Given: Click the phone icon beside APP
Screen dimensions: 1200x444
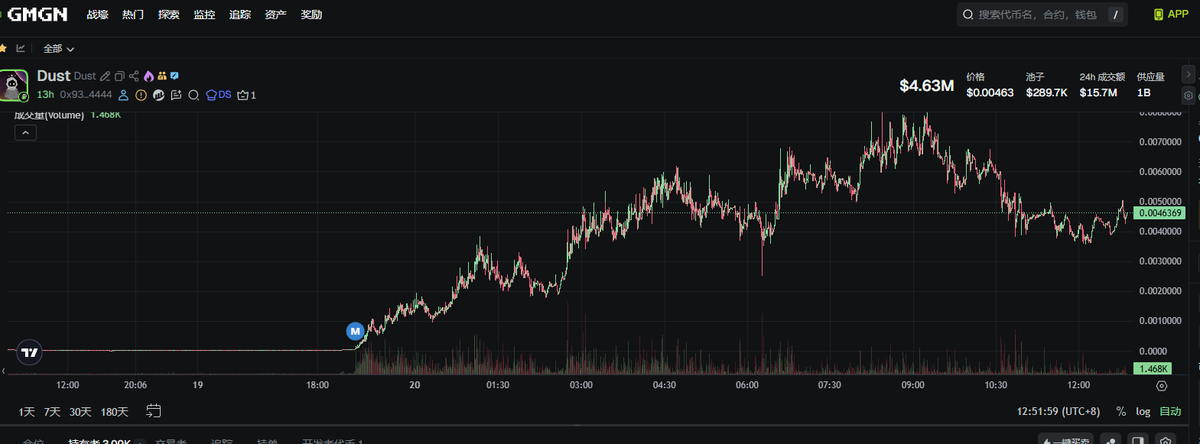Looking at the screenshot, I should (1158, 15).
